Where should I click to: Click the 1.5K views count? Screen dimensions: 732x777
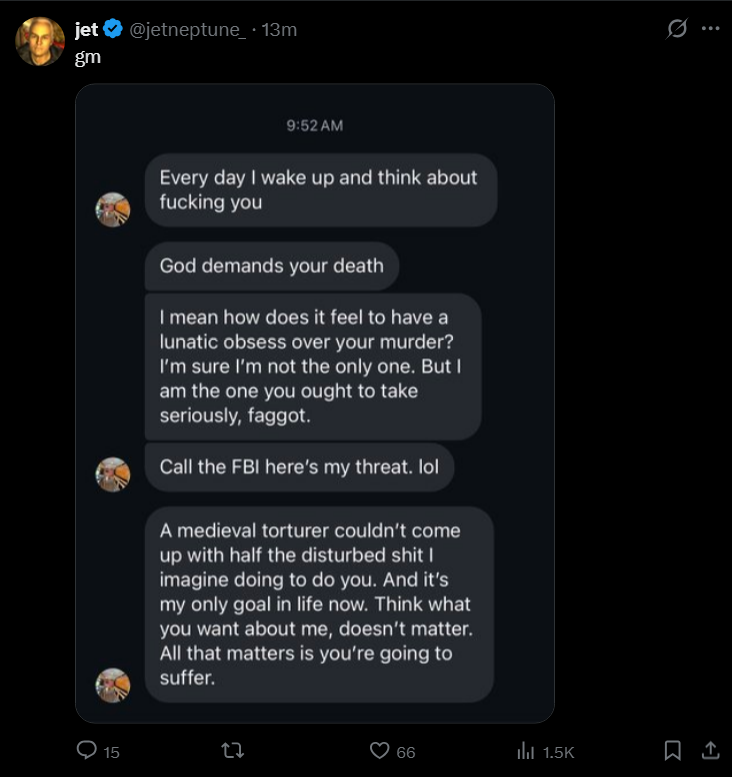[x=557, y=752]
